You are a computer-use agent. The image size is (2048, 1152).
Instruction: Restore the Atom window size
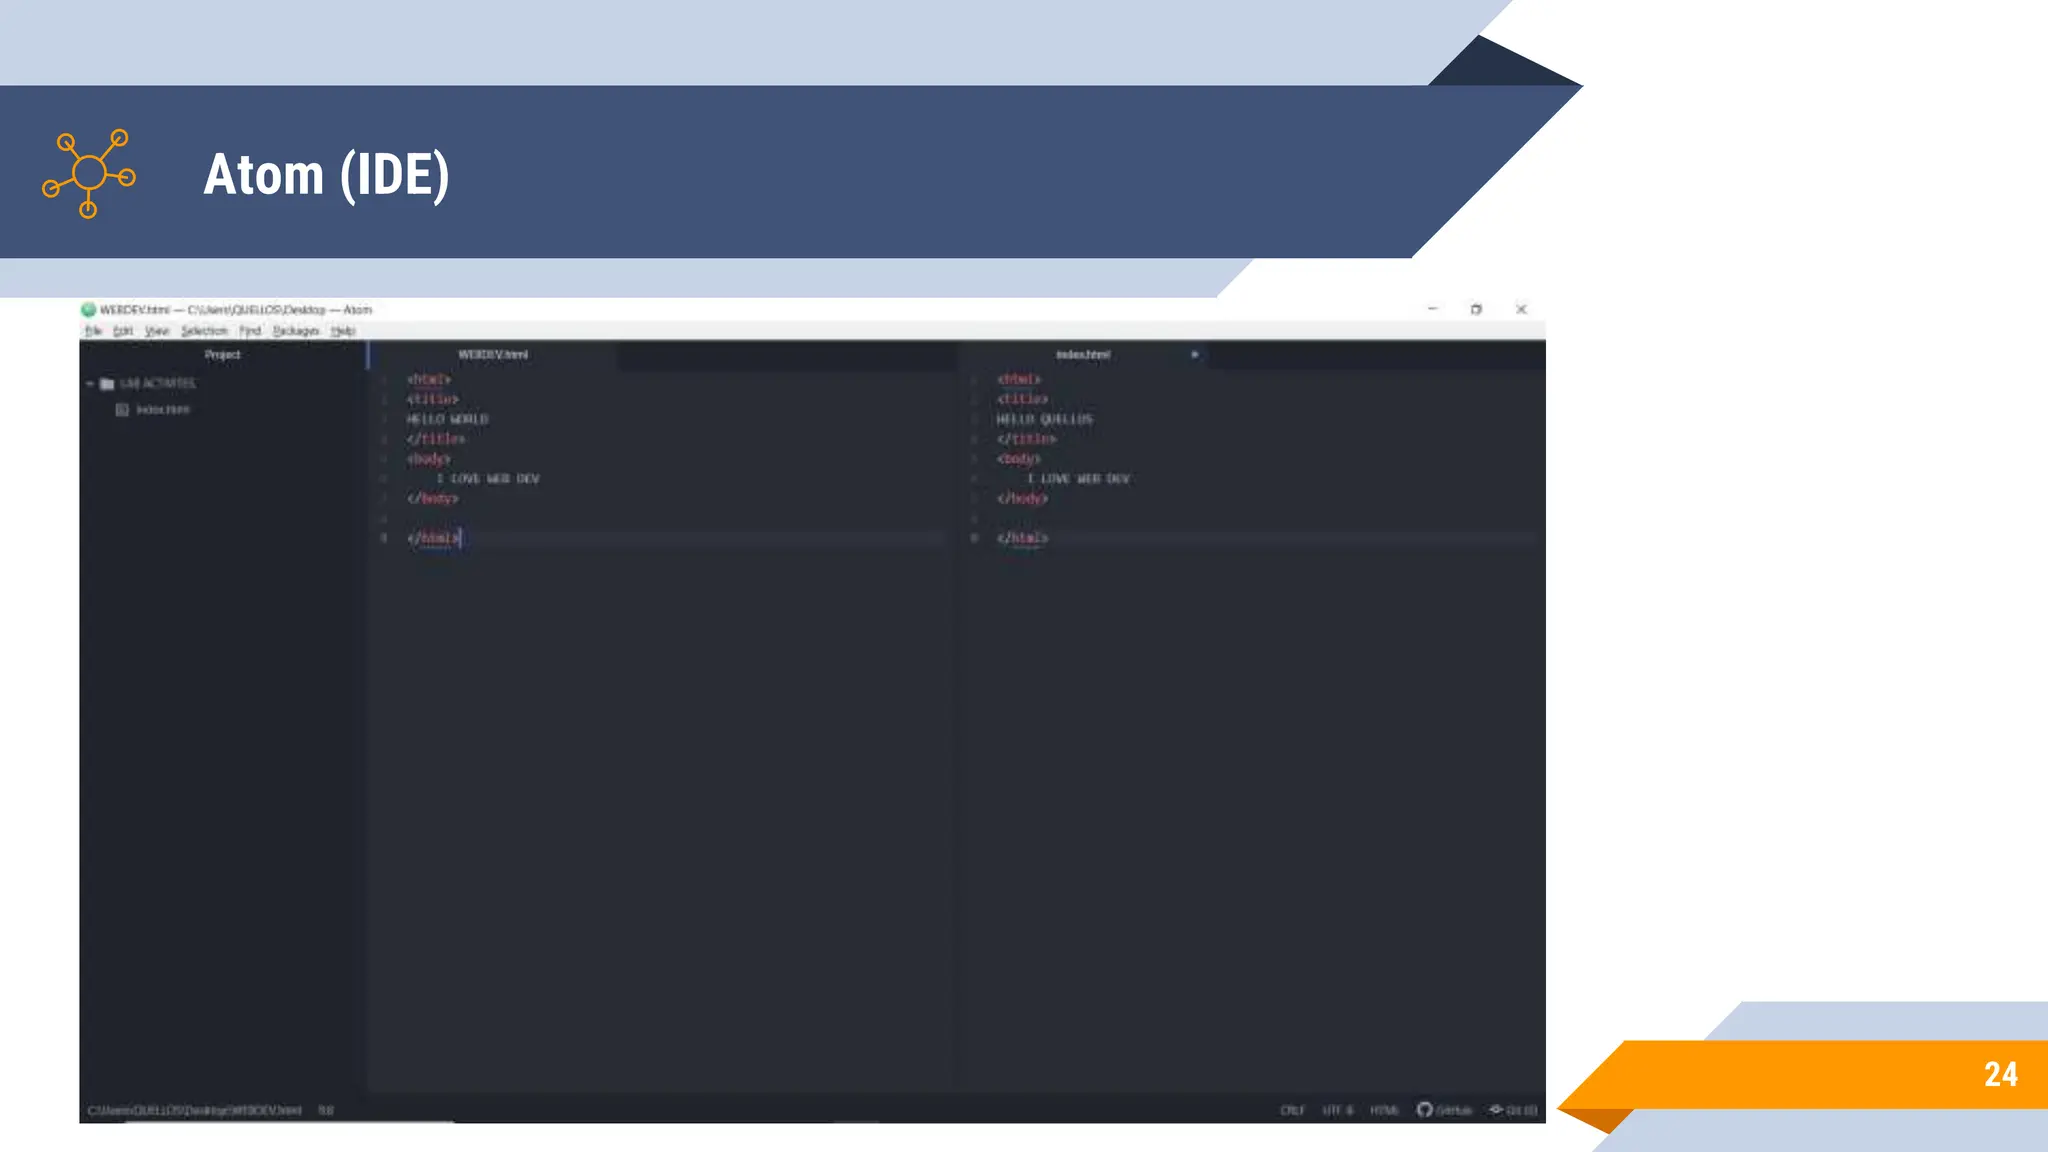1476,310
